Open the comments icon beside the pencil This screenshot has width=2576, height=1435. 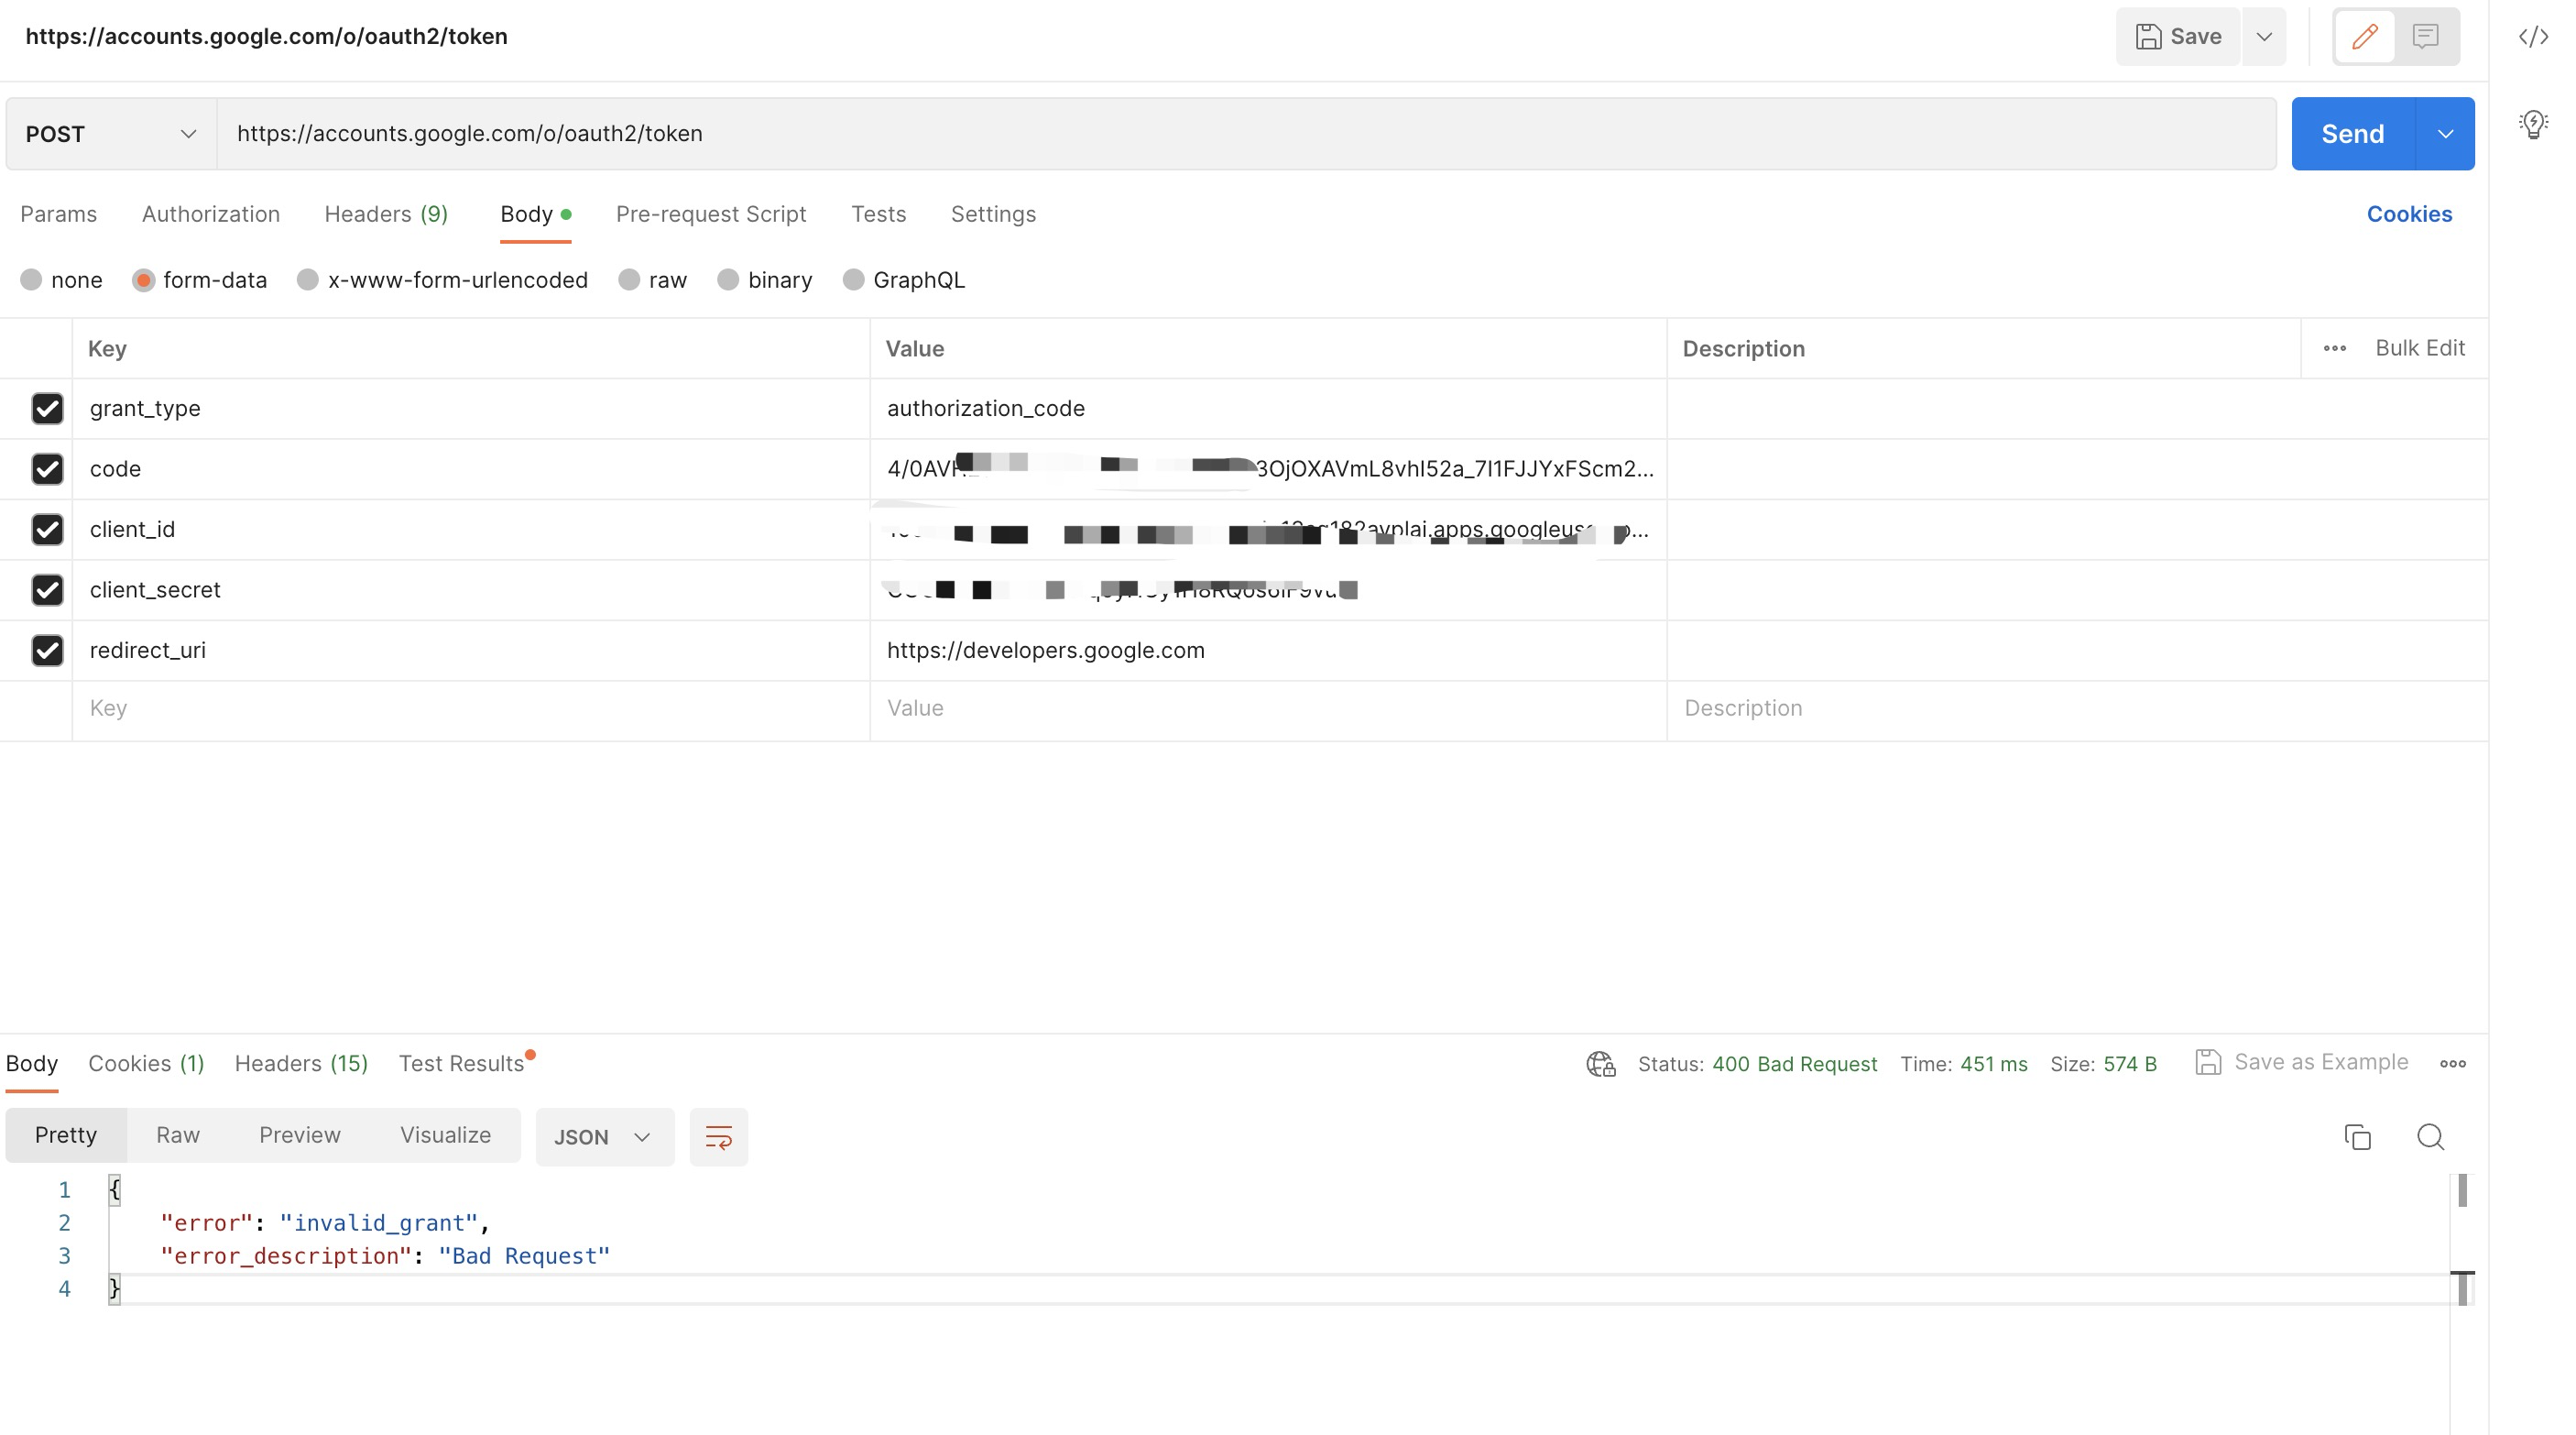[2425, 37]
